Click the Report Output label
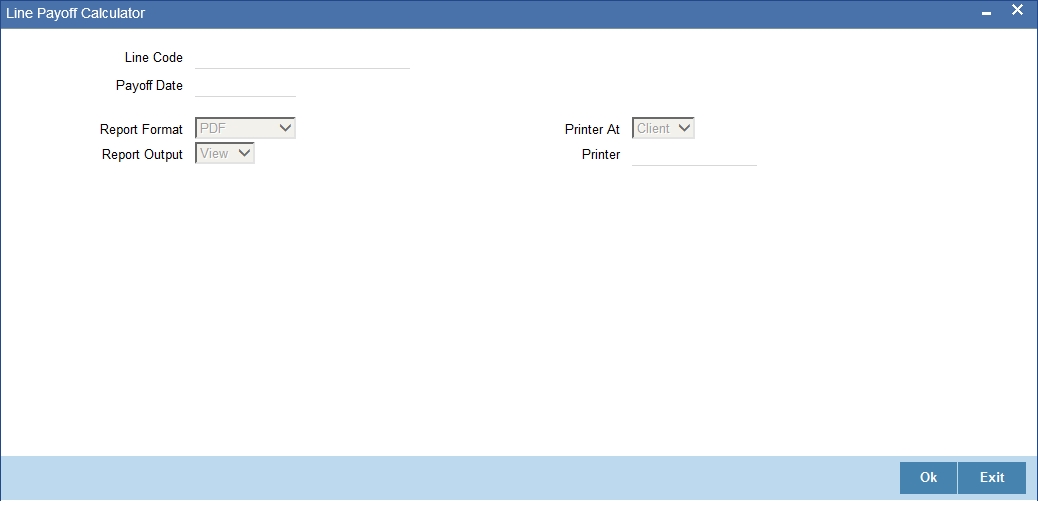 click(142, 154)
